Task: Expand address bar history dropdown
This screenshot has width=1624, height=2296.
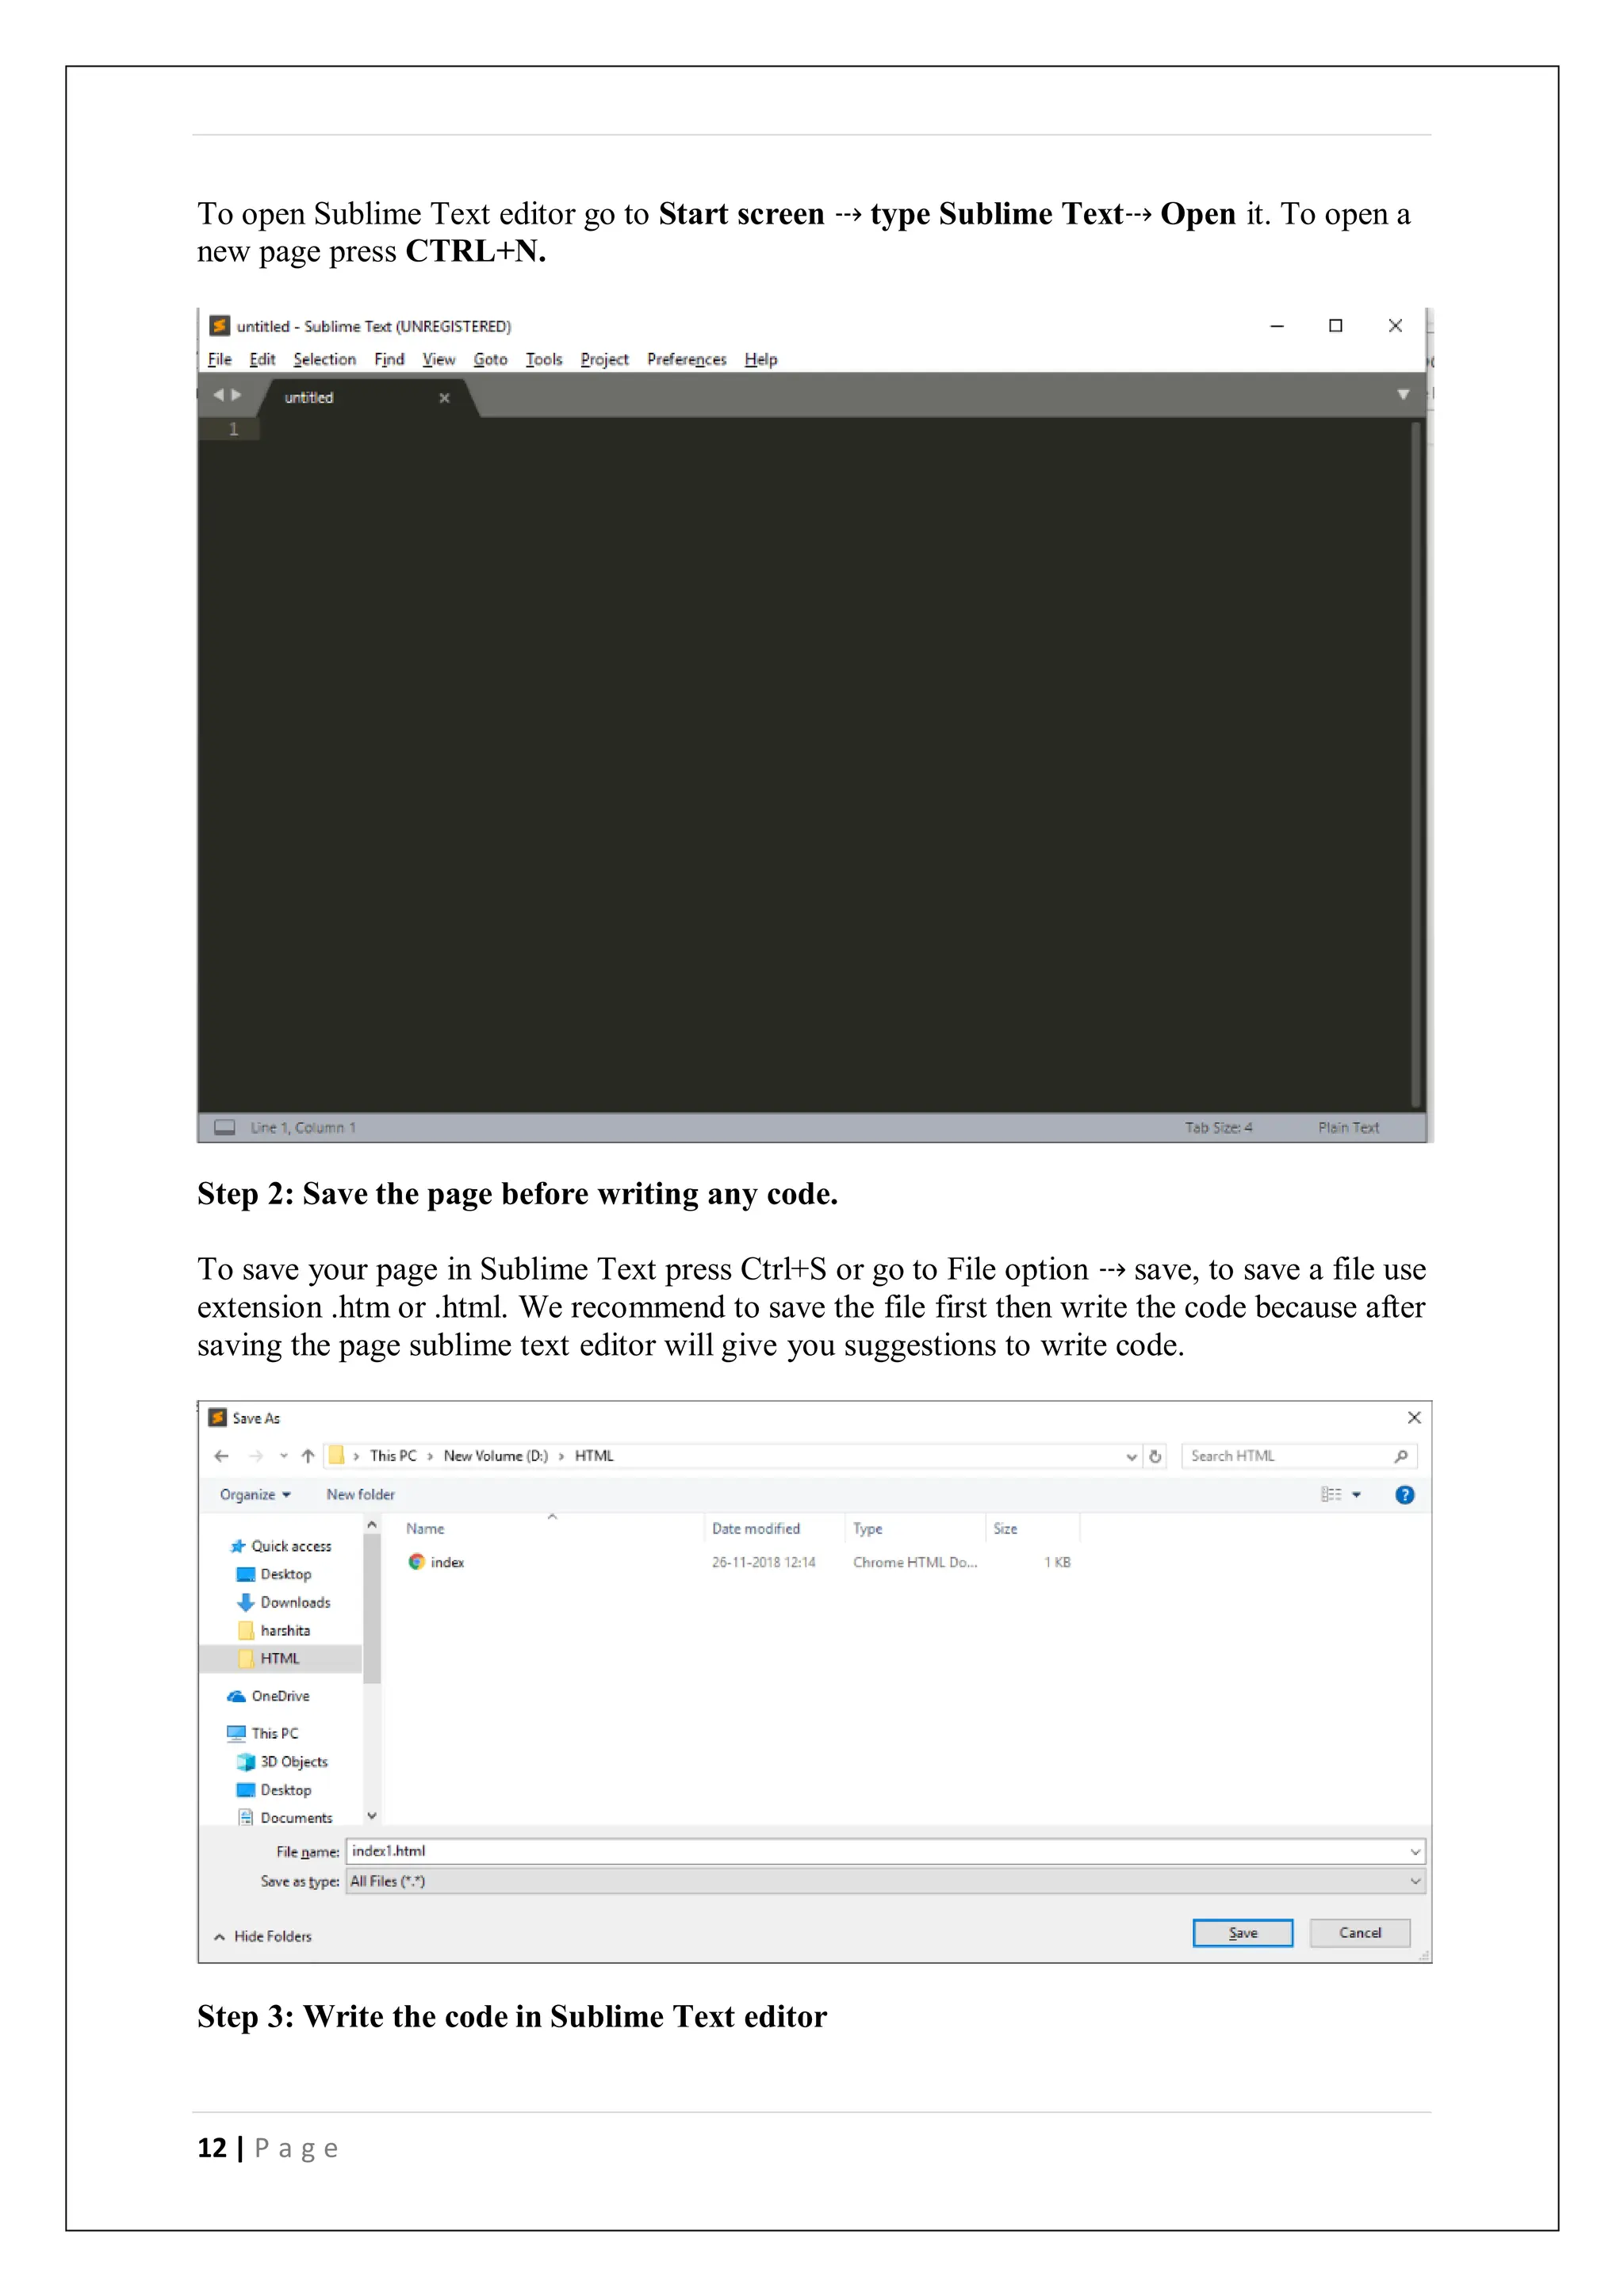Action: pos(1131,1457)
